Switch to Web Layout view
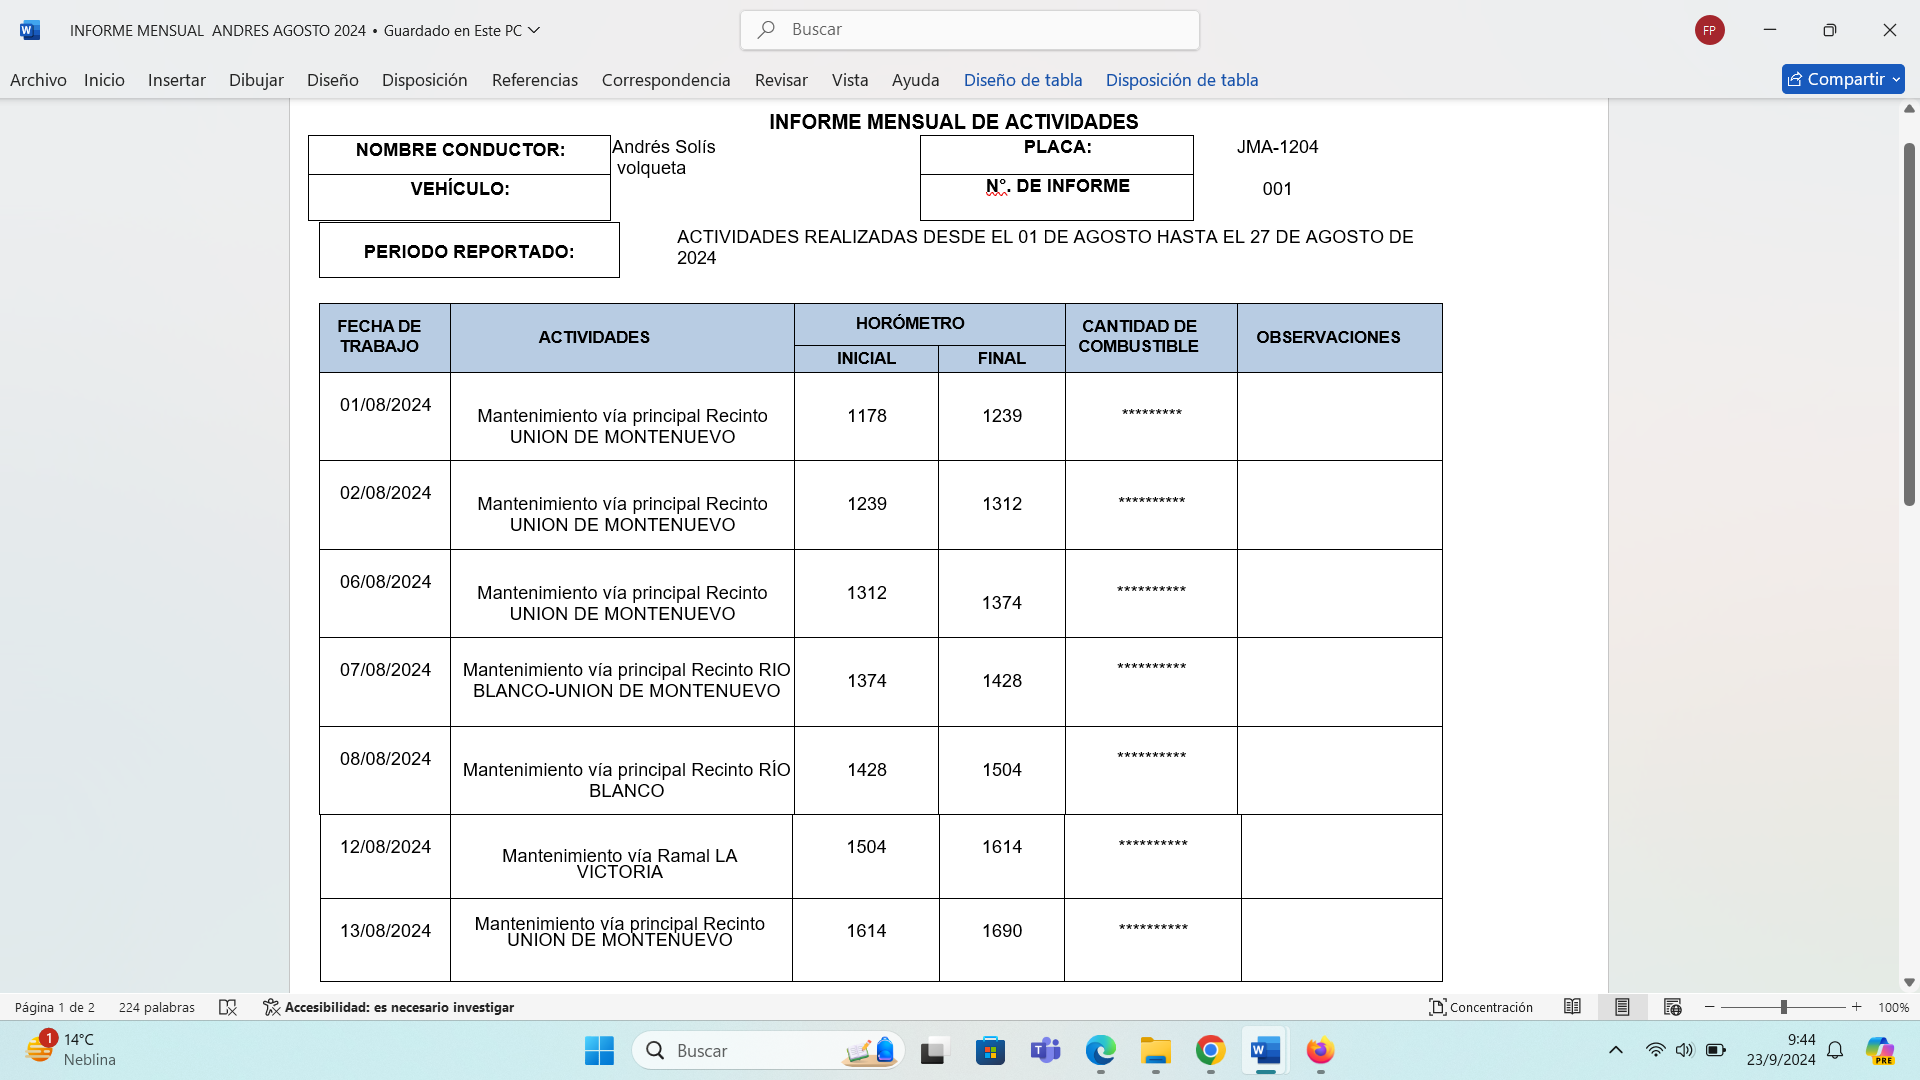Screen dimensions: 1920x1080 (1672, 1007)
